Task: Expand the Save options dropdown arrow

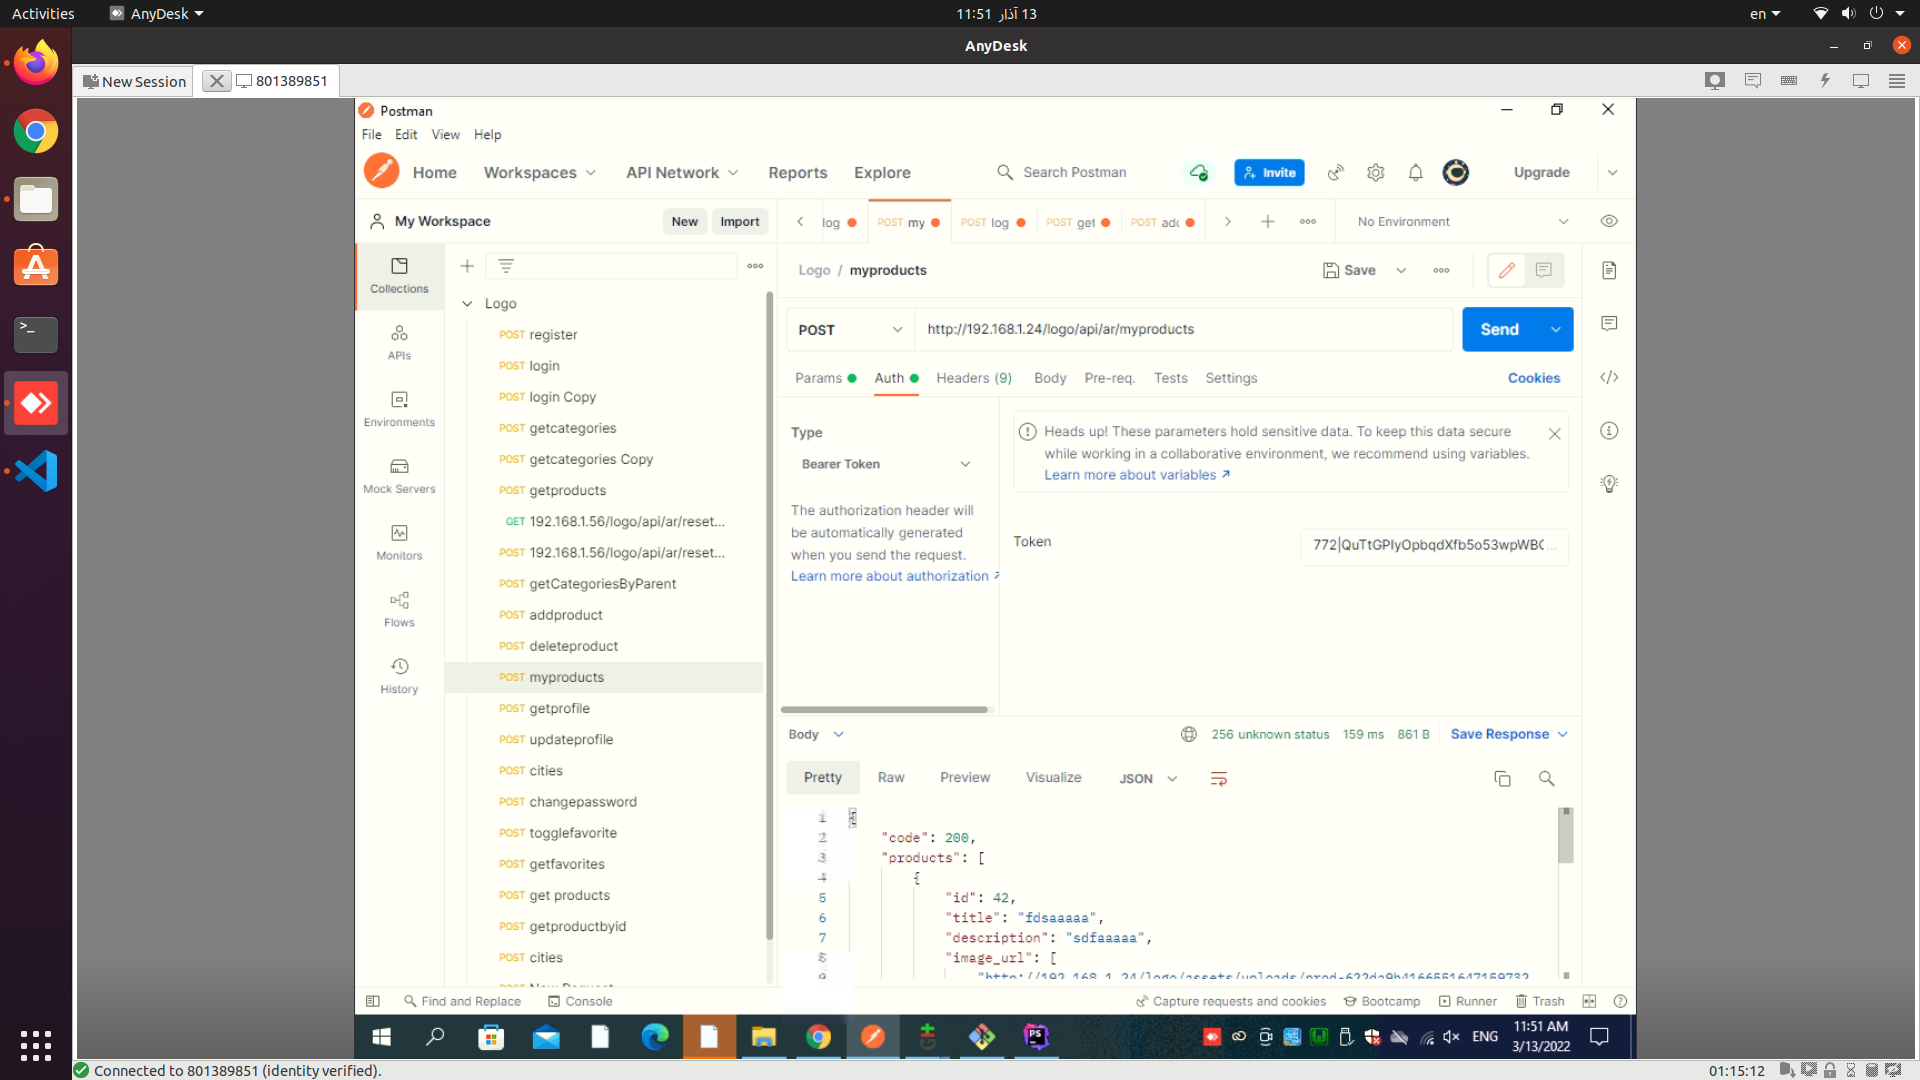Action: click(x=1401, y=270)
